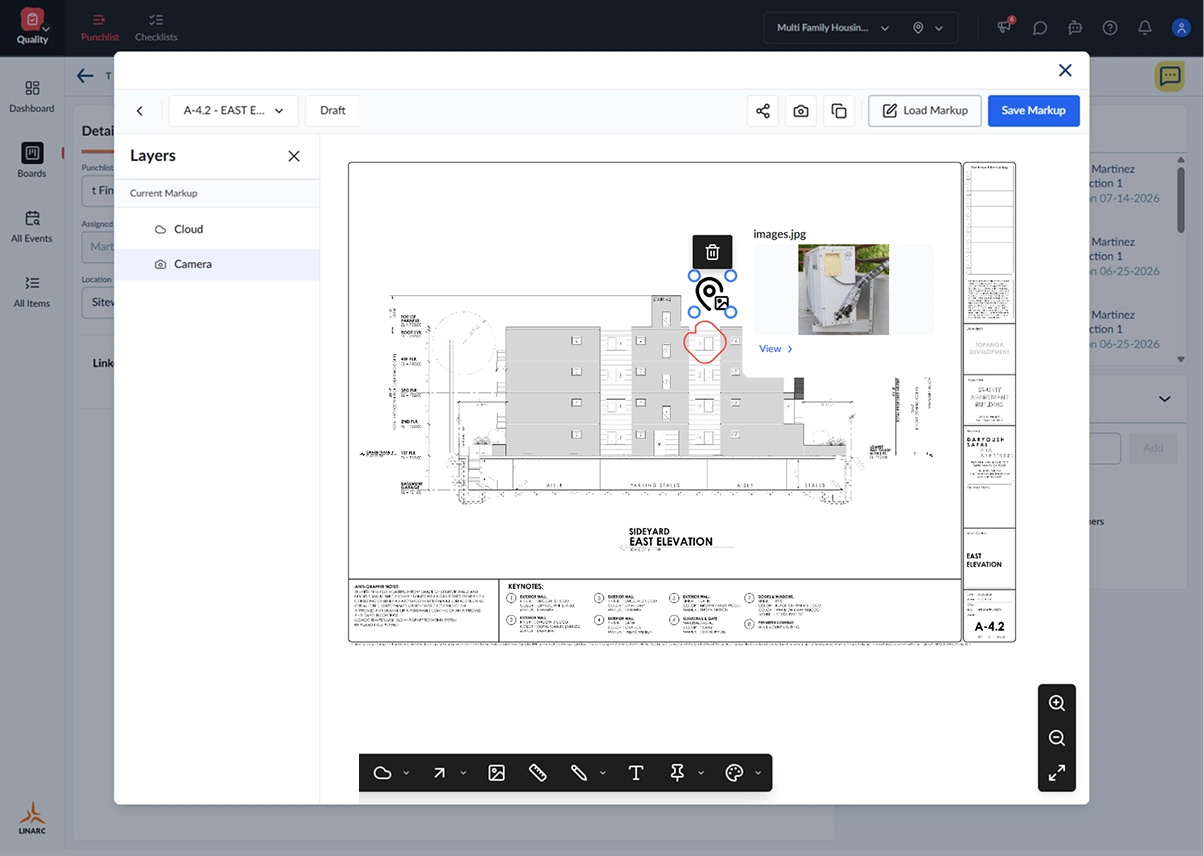Click the yellow chat message icon

[x=1169, y=76]
